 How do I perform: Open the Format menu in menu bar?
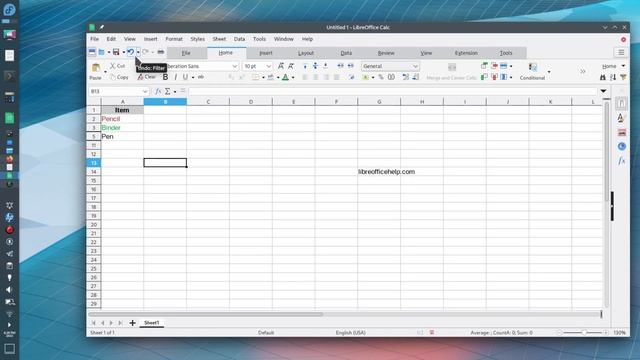(x=174, y=39)
